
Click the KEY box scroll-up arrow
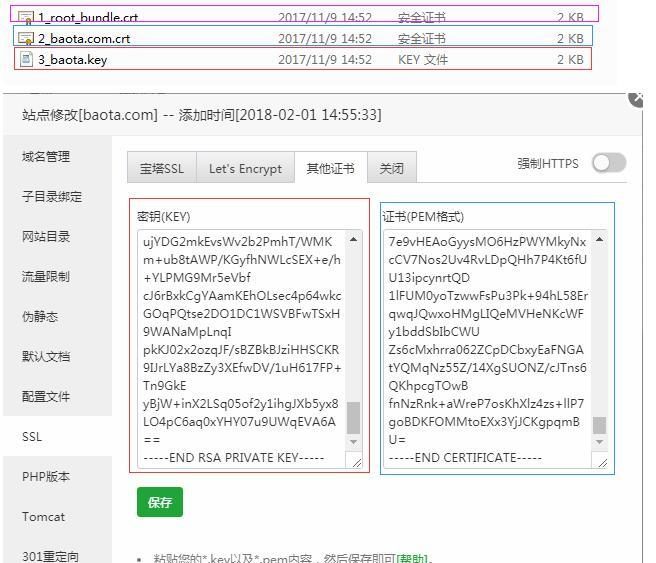tap(354, 240)
